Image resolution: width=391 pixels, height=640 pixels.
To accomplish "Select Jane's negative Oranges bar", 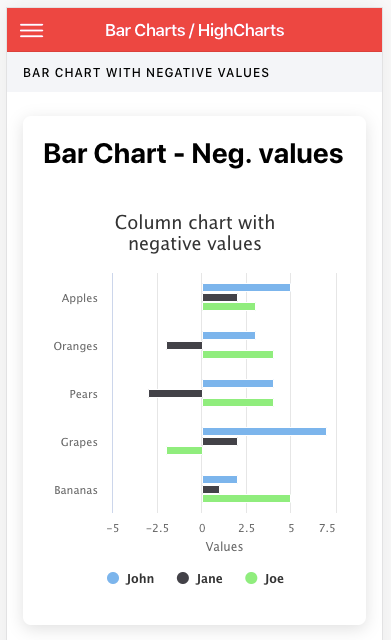I will coord(184,345).
